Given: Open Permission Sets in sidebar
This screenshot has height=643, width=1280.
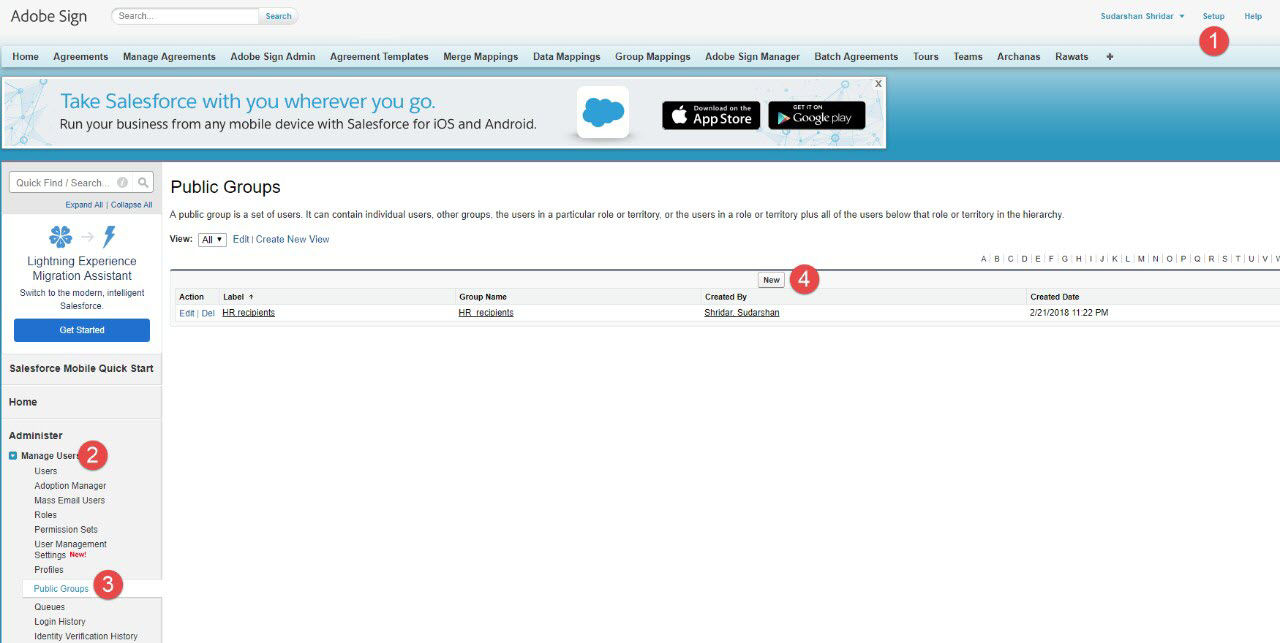Looking at the screenshot, I should 66,530.
